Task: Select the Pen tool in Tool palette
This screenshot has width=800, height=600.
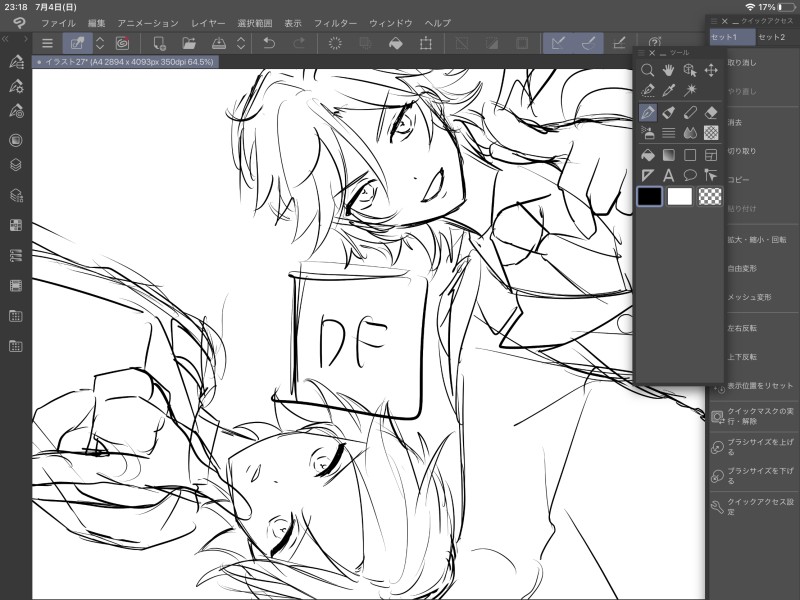Action: click(647, 112)
